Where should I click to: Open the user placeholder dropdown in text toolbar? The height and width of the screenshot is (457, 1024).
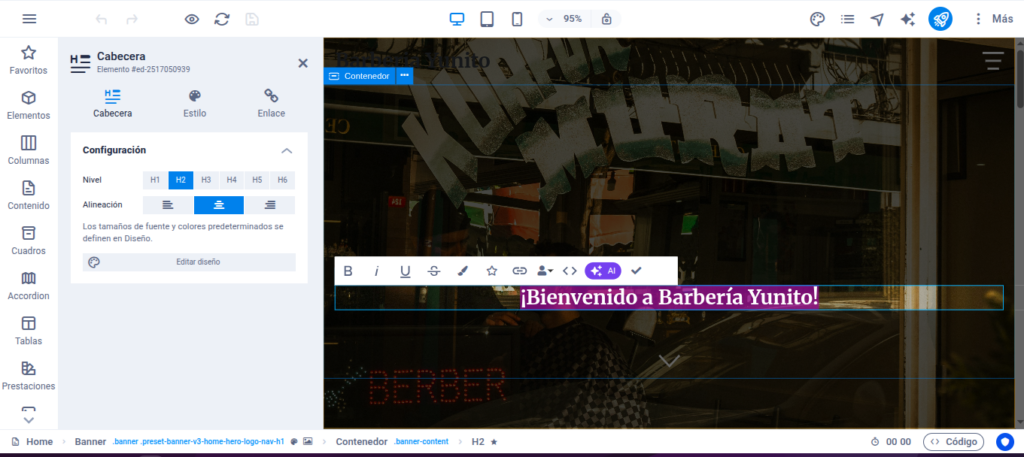tap(544, 271)
